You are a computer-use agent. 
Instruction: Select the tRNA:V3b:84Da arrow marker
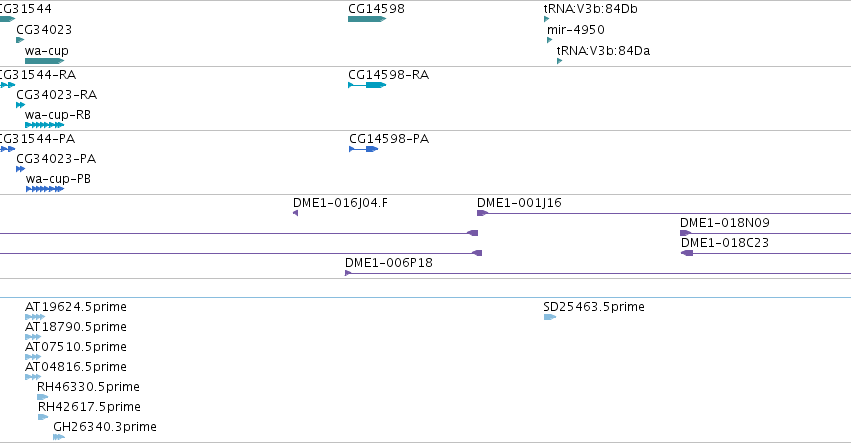(560, 61)
